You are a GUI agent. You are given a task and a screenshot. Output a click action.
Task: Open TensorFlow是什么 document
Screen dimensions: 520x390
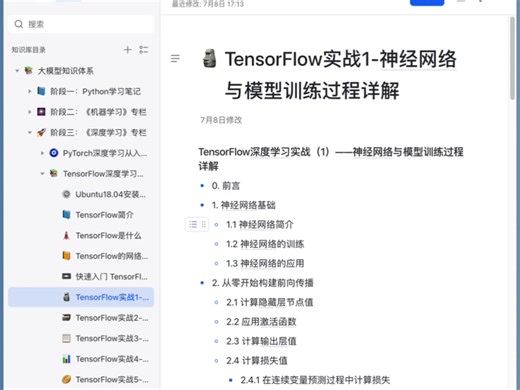click(x=108, y=236)
